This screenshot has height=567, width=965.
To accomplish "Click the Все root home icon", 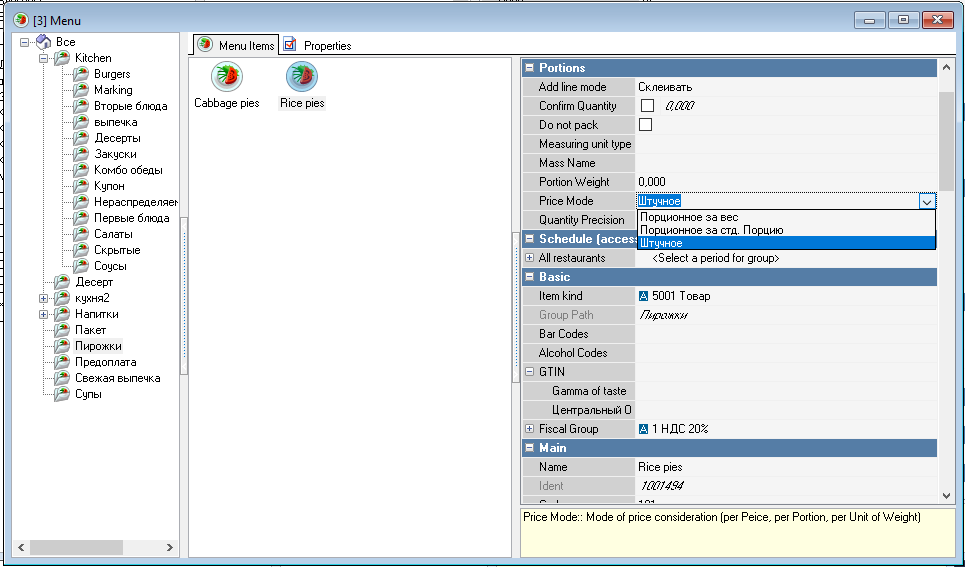I will click(43, 42).
